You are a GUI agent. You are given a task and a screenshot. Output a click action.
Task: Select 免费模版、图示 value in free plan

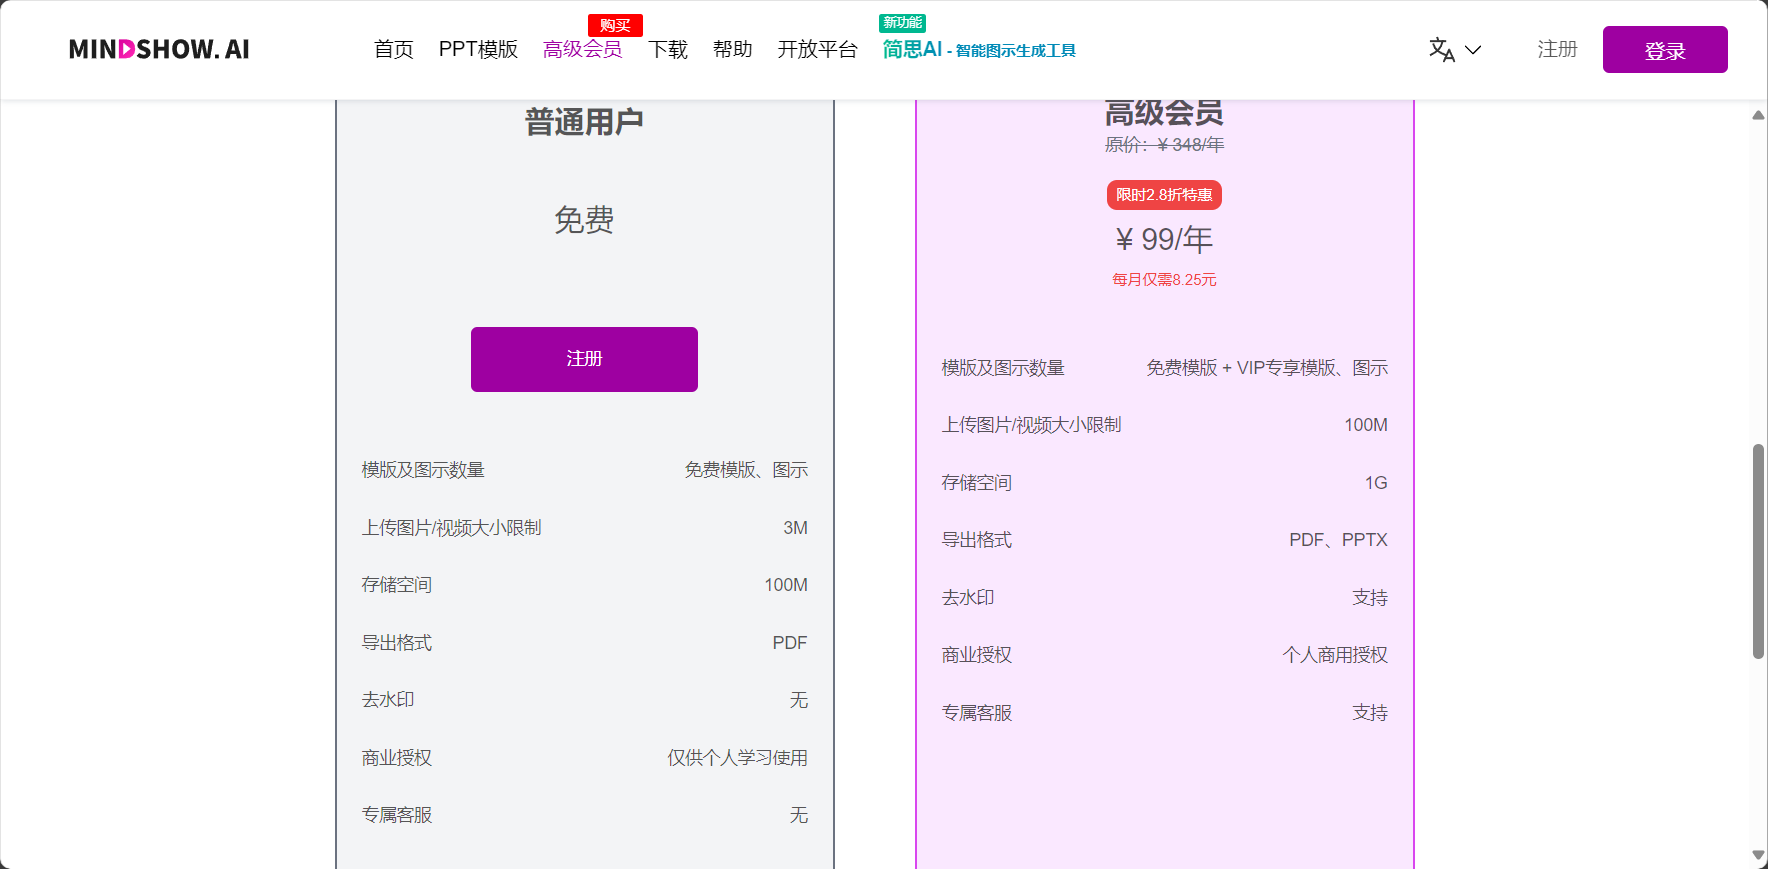[746, 470]
